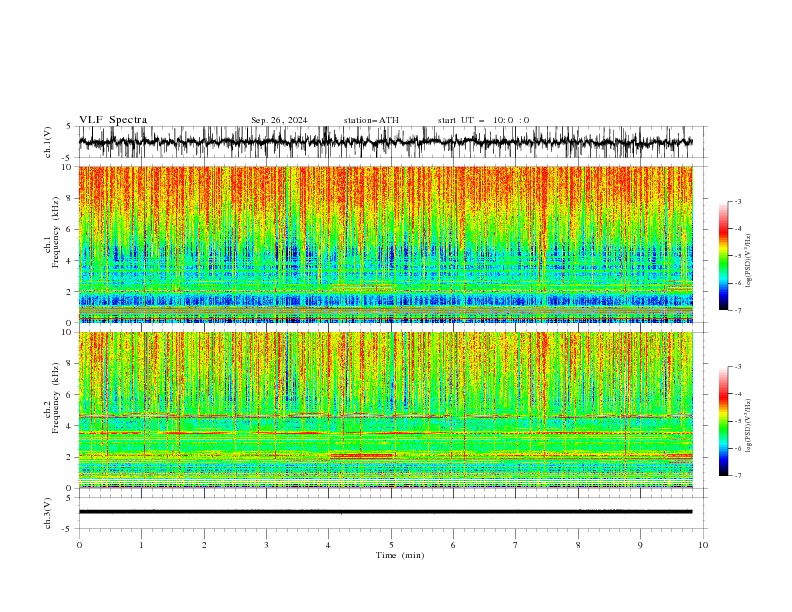Screen dimensions: 792x612
Task: Click the ch.1 voltage waveform trace
Action: click(x=386, y=142)
